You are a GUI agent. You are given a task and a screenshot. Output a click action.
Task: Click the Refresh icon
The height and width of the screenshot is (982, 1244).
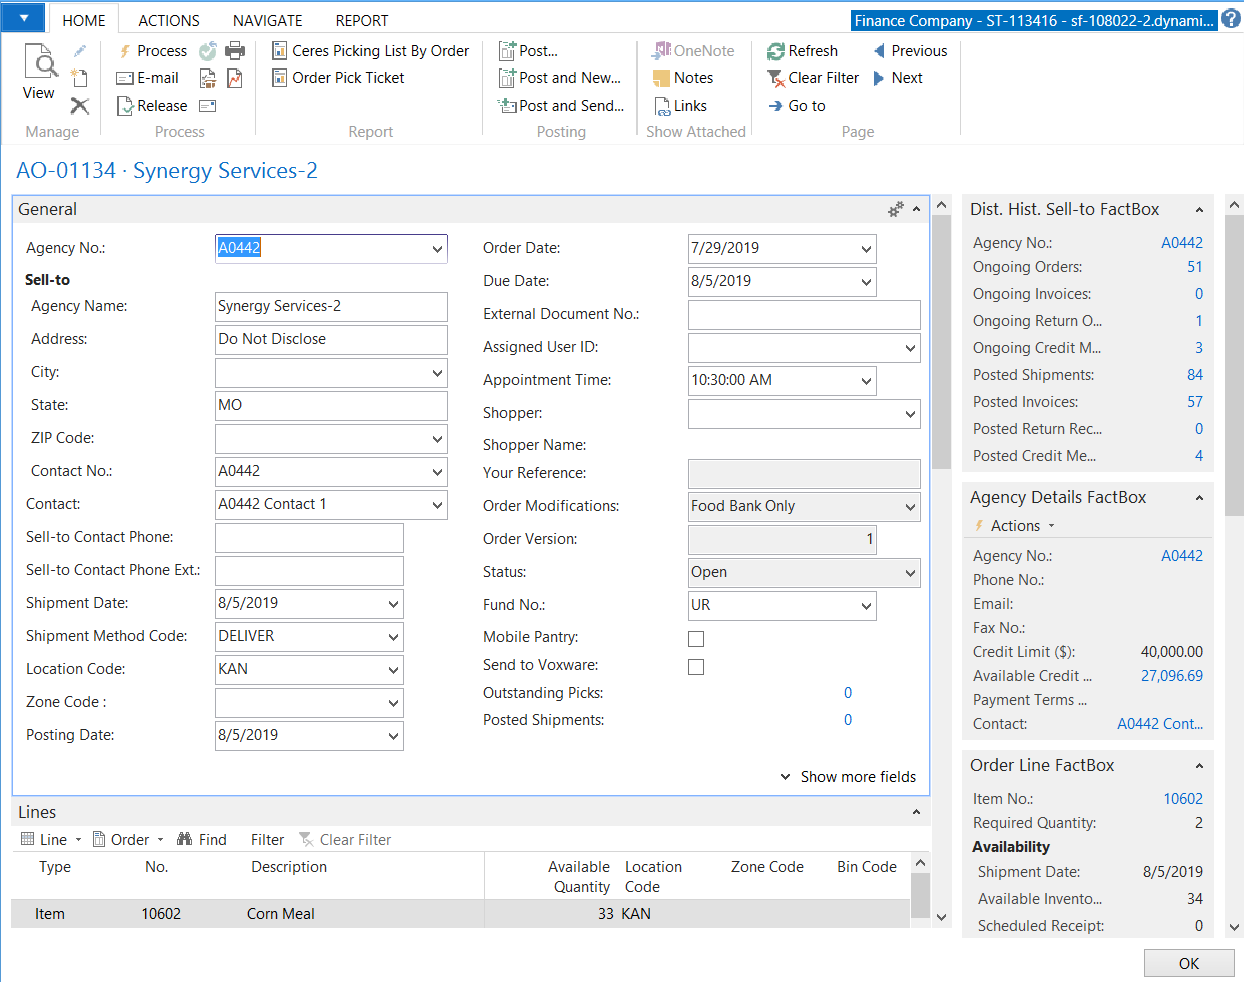click(x=775, y=51)
